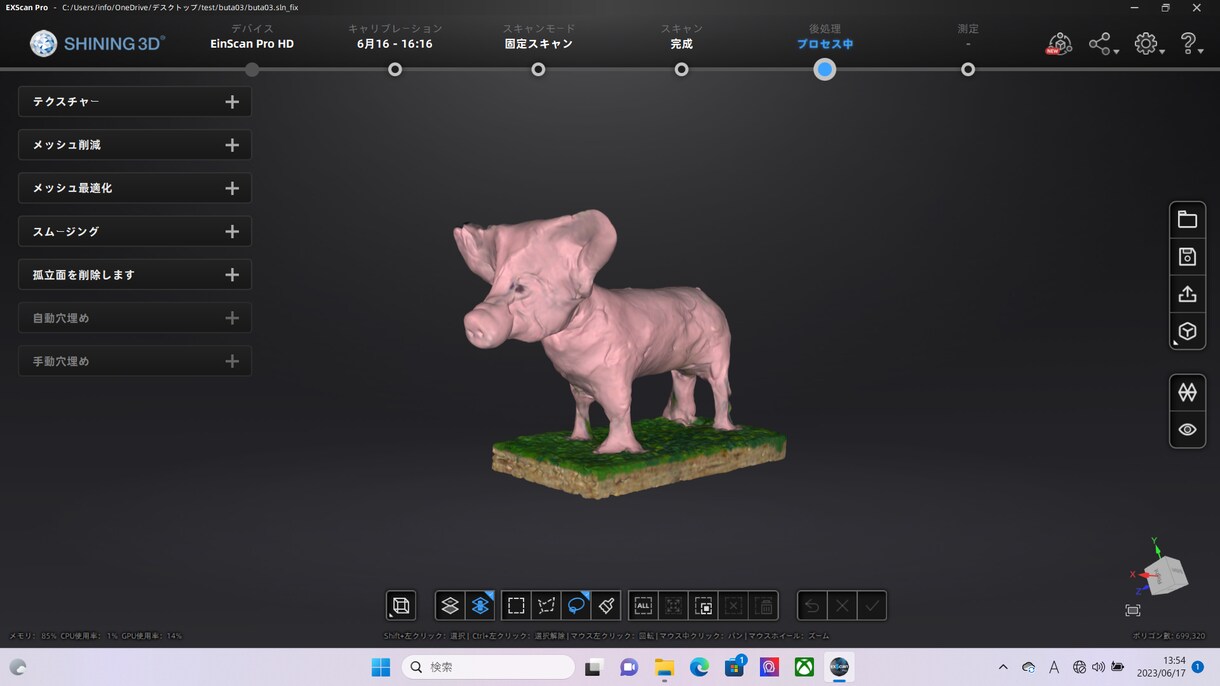Open the settings gear dropdown
This screenshot has height=686, width=1220.
coord(1148,44)
